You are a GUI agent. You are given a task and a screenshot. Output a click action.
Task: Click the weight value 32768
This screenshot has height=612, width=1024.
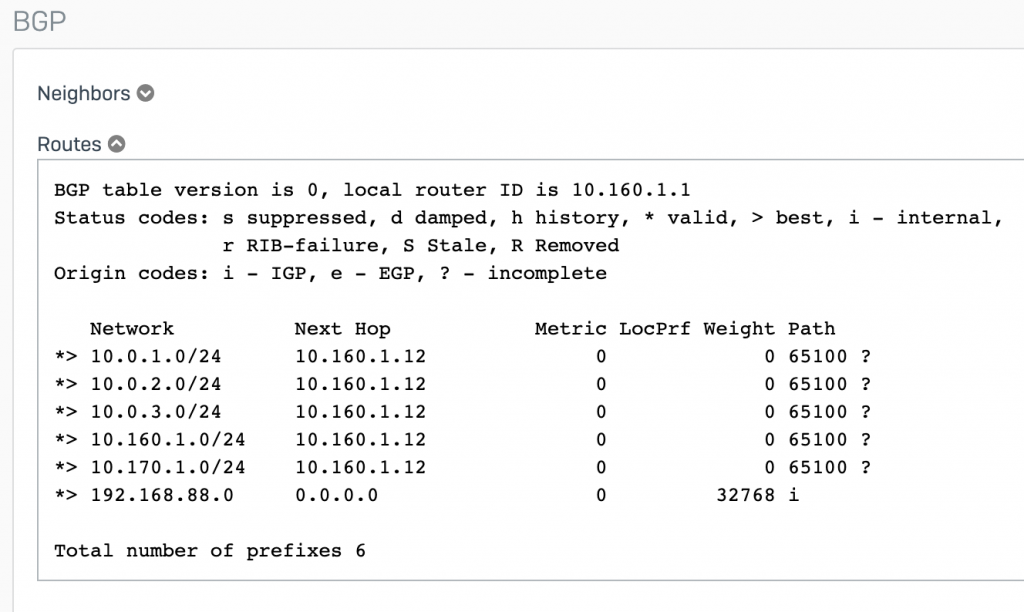[x=745, y=495]
